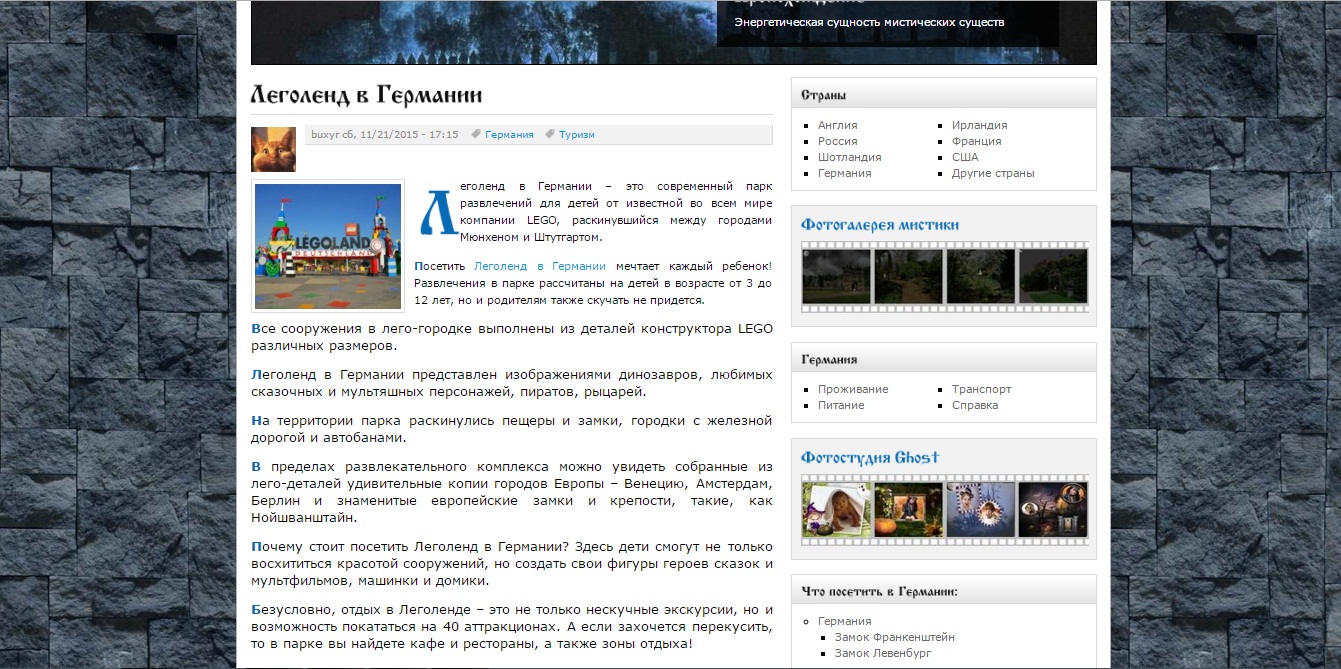Click the tag icon beside Германия

point(477,134)
